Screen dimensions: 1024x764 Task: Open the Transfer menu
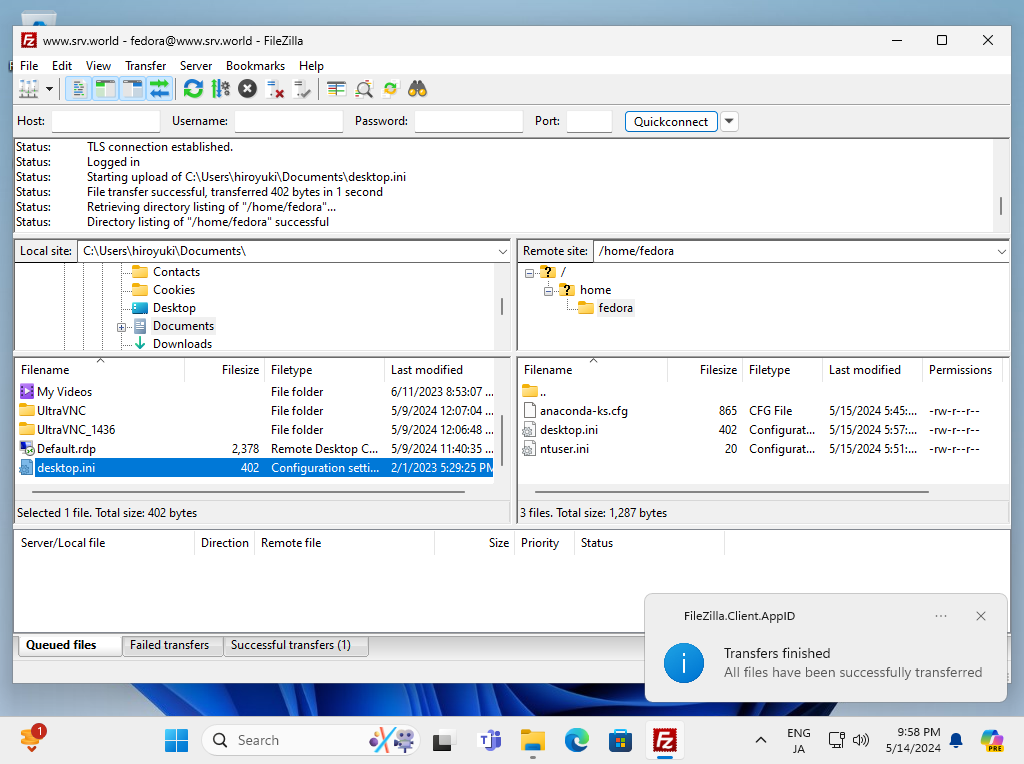pos(146,66)
